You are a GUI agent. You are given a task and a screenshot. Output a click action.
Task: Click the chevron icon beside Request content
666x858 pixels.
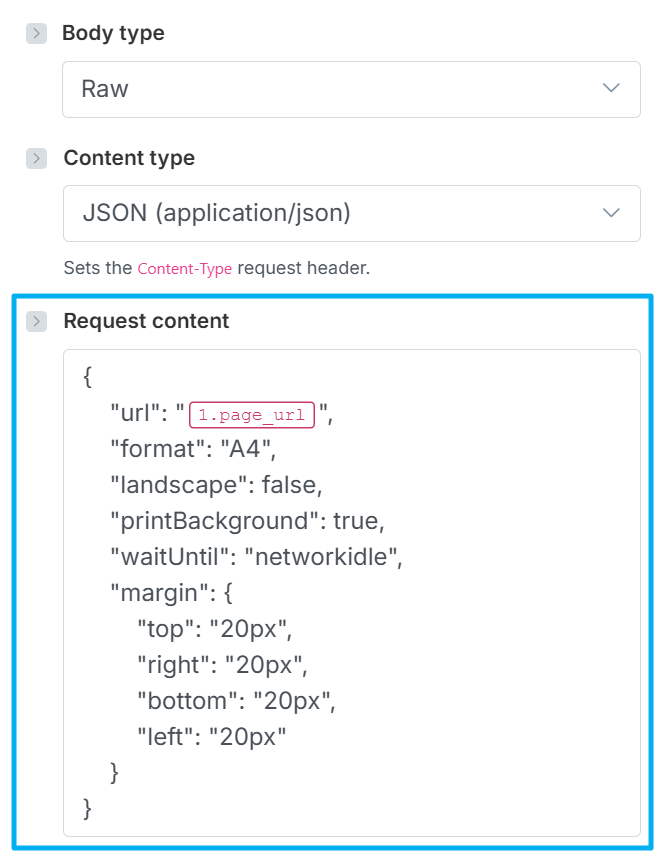click(x=36, y=321)
